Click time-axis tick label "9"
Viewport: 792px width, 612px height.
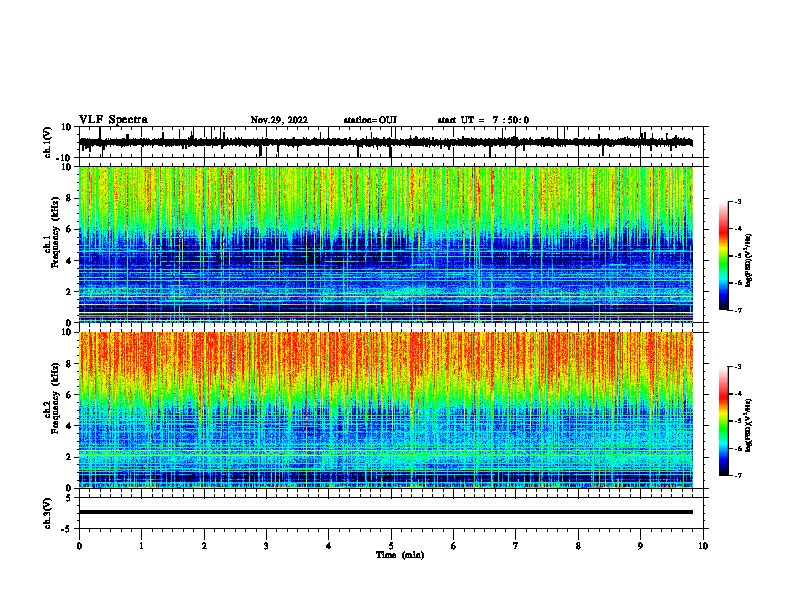coord(640,546)
